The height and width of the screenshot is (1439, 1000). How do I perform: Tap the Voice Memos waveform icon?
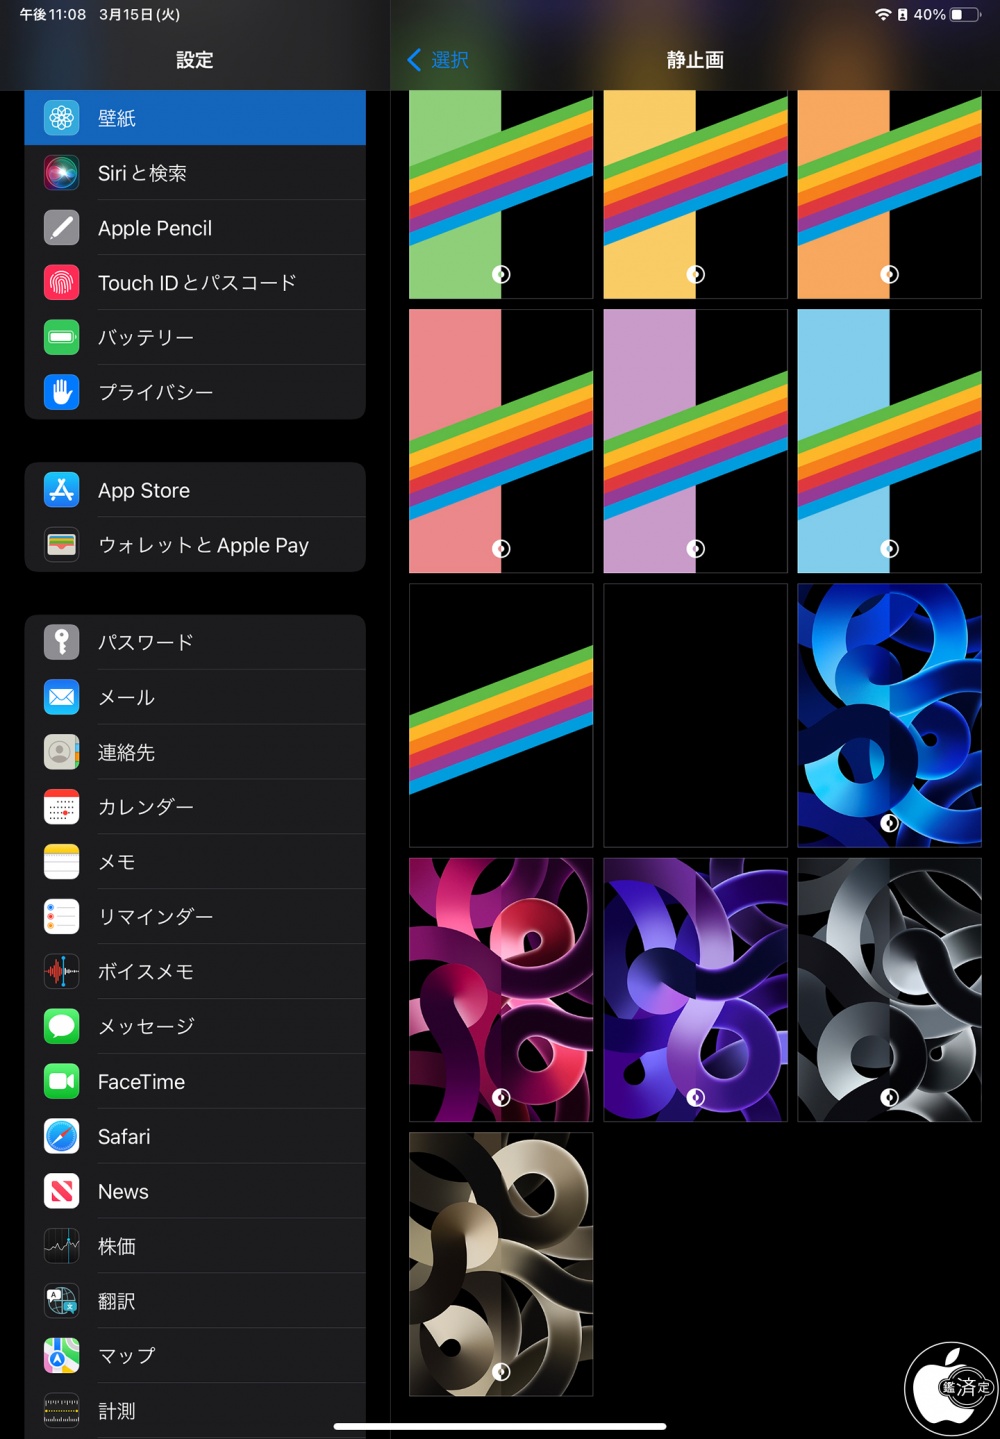[61, 972]
